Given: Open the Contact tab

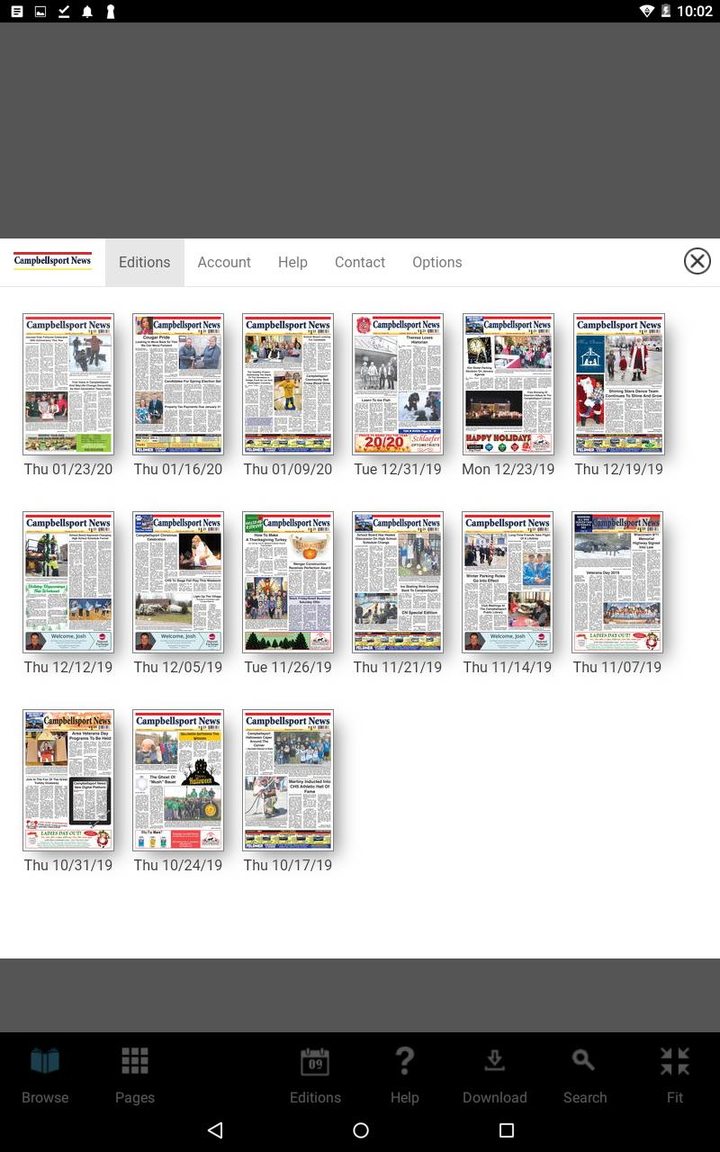Looking at the screenshot, I should [x=360, y=262].
